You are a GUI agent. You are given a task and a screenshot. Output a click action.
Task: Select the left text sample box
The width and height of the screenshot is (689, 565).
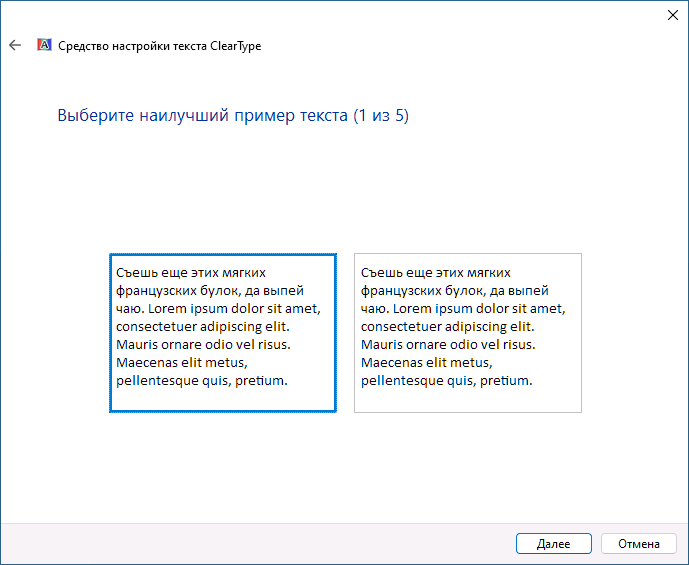pyautogui.click(x=223, y=333)
